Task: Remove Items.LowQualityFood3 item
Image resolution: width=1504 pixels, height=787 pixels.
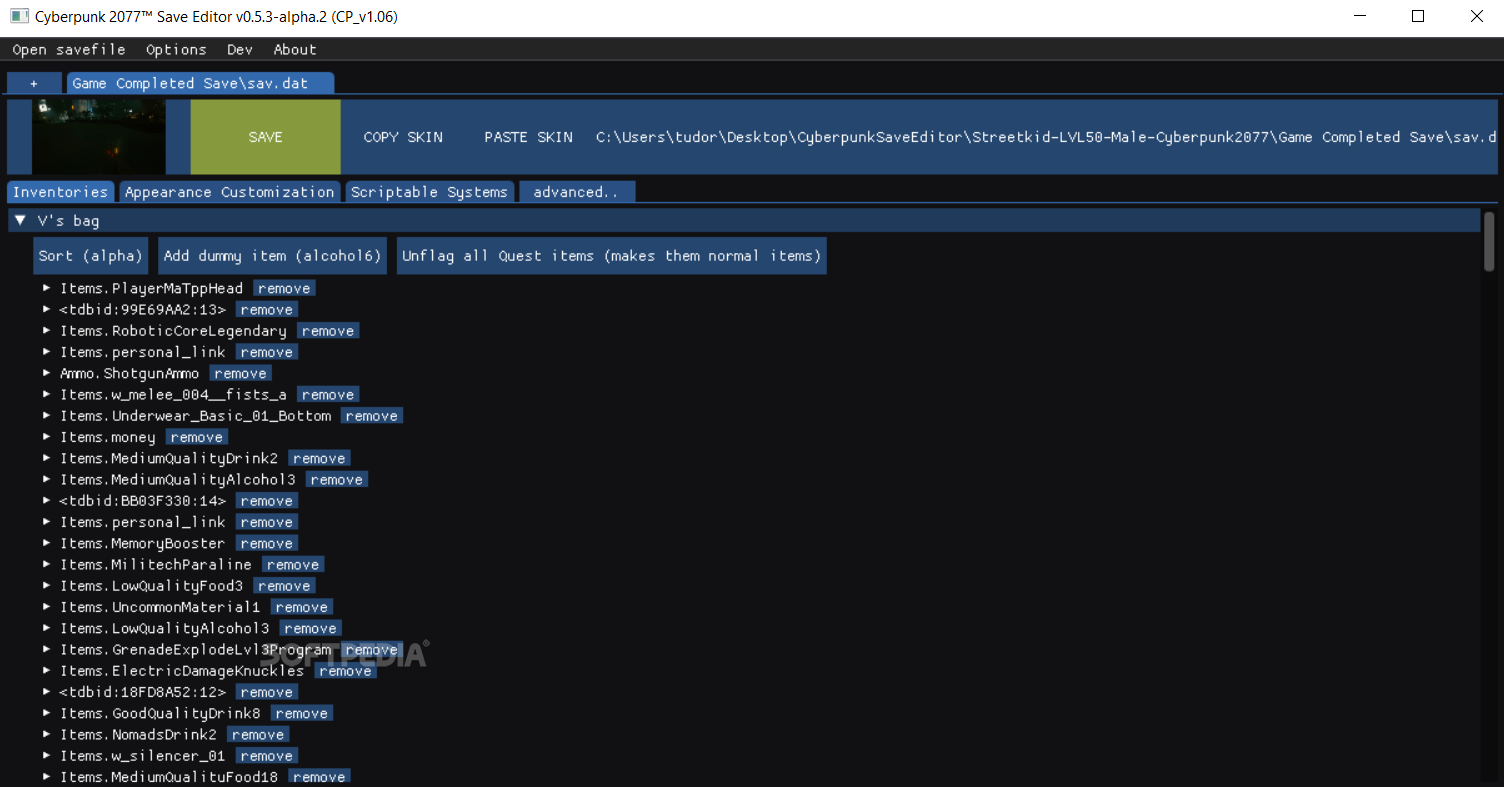Action: pos(284,585)
